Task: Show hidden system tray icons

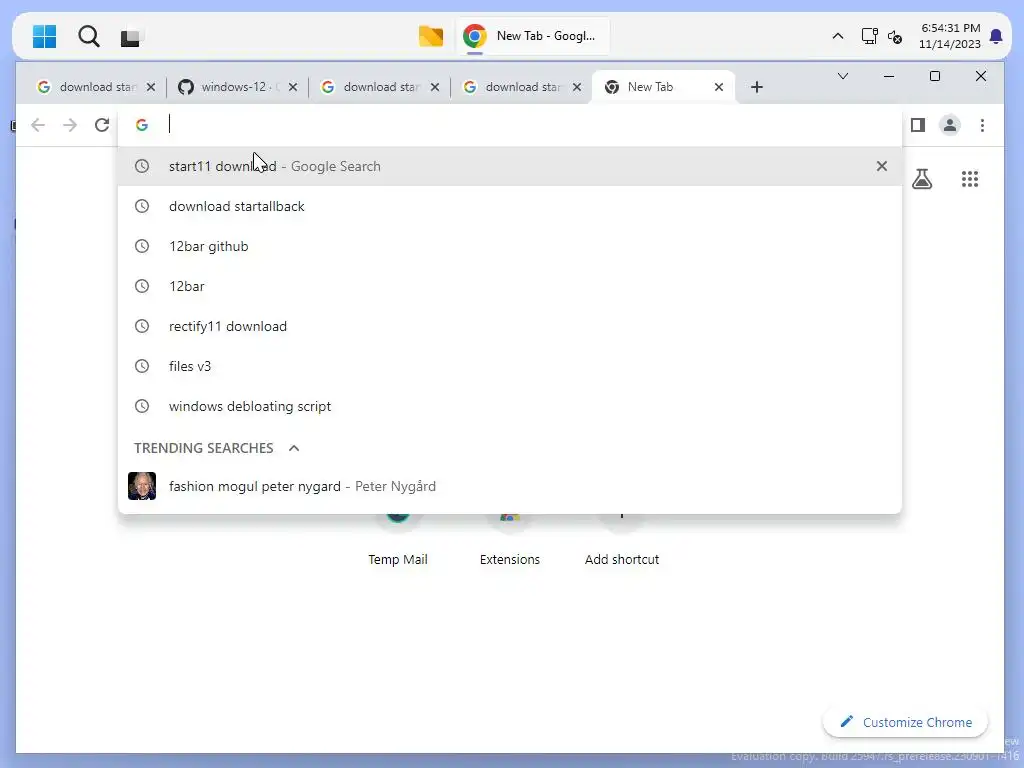Action: pyautogui.click(x=838, y=37)
